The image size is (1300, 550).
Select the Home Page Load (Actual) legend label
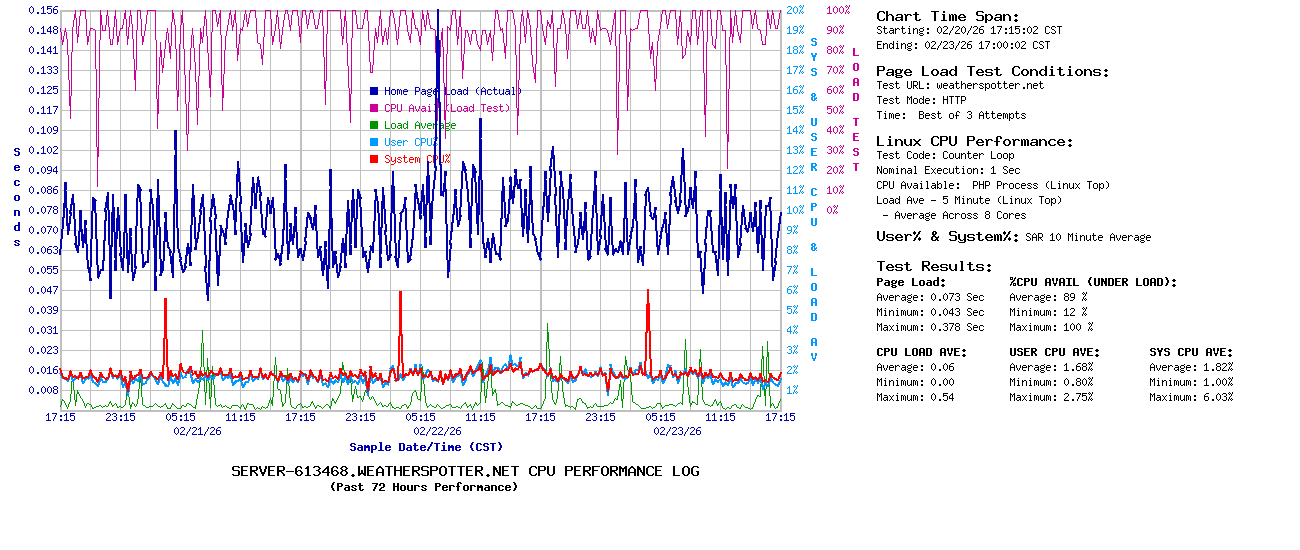[x=452, y=91]
